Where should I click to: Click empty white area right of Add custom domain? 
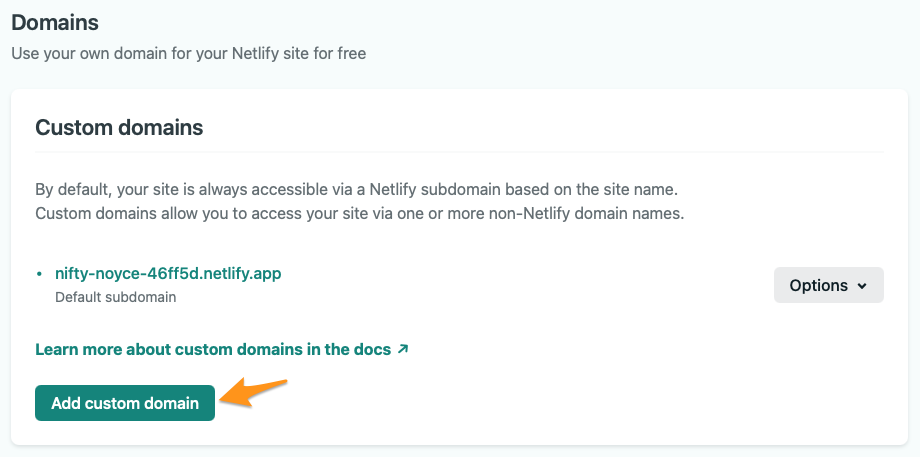click(x=557, y=403)
